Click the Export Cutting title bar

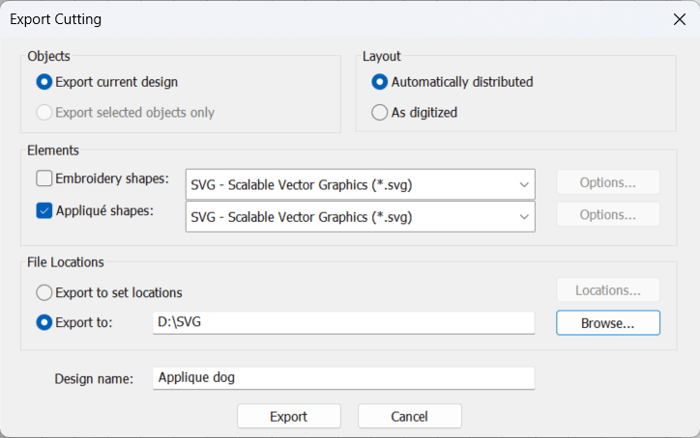tap(300, 19)
